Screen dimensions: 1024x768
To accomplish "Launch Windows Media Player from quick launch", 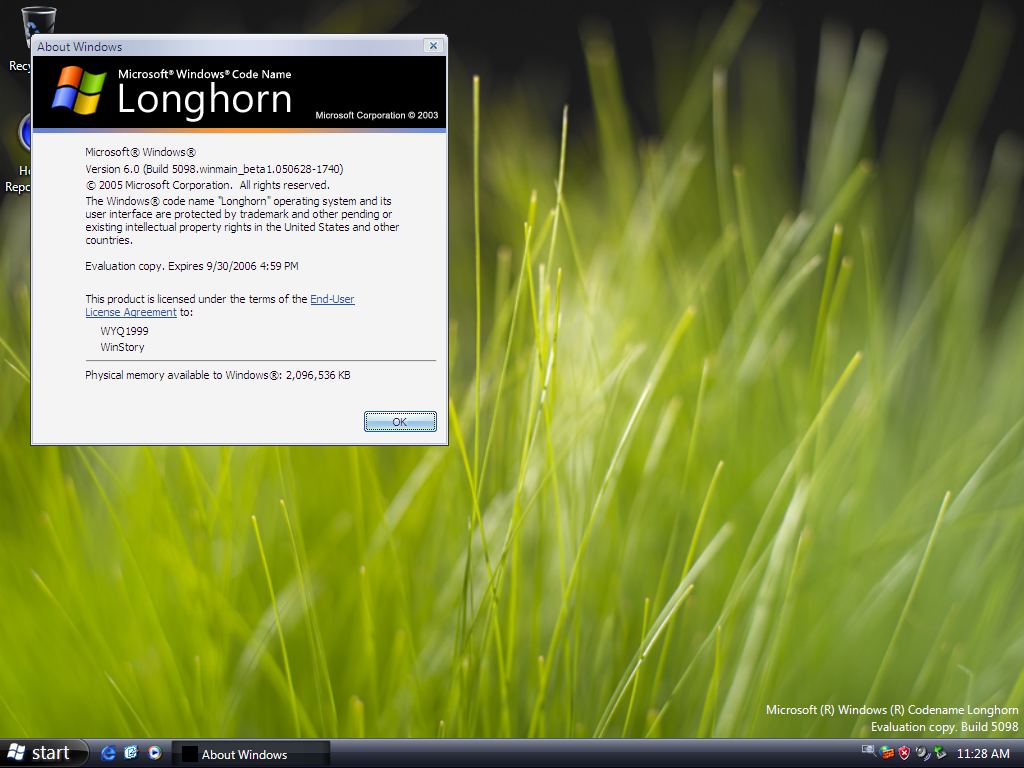I will pos(154,753).
